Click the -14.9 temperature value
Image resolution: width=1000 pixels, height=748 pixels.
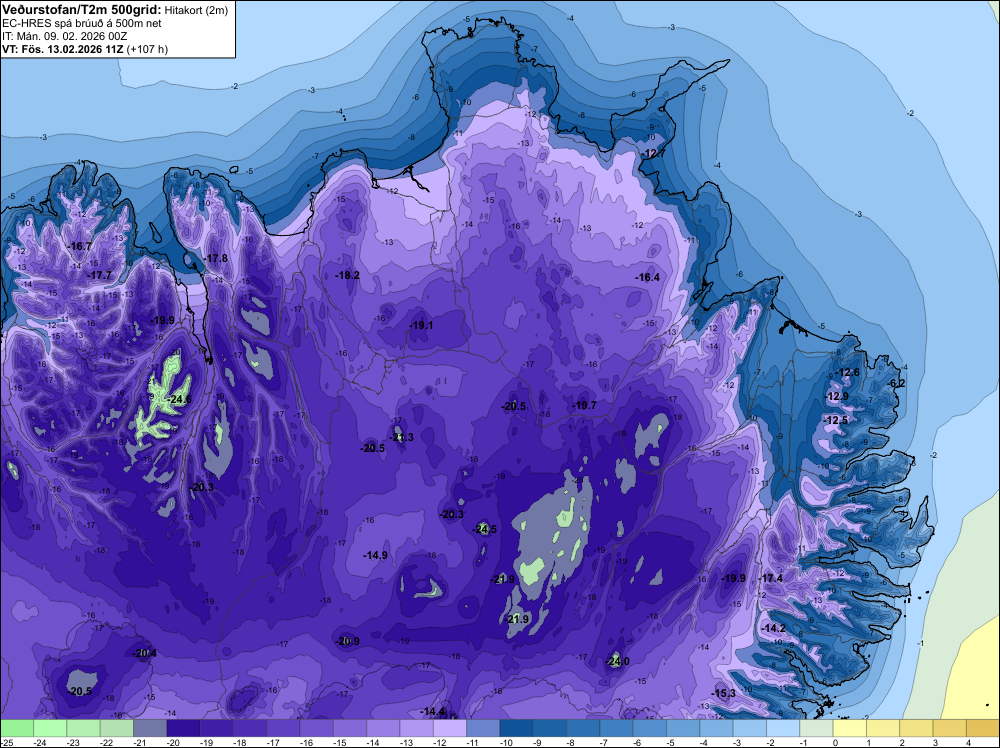(375, 555)
